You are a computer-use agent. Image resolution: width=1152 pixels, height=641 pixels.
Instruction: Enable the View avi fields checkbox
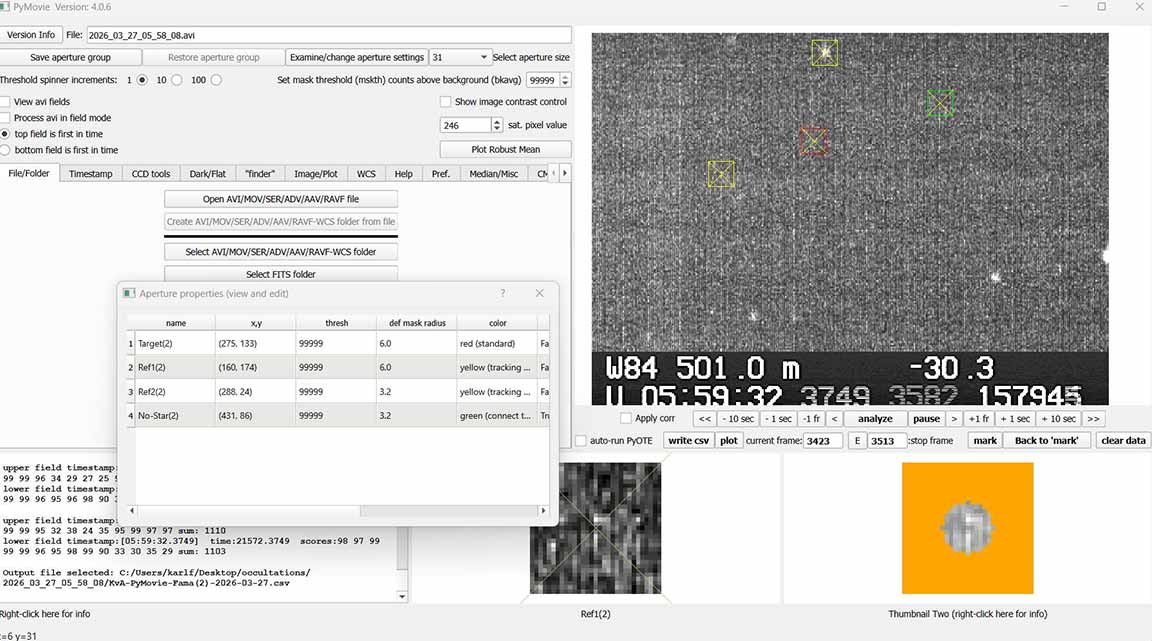[6, 102]
